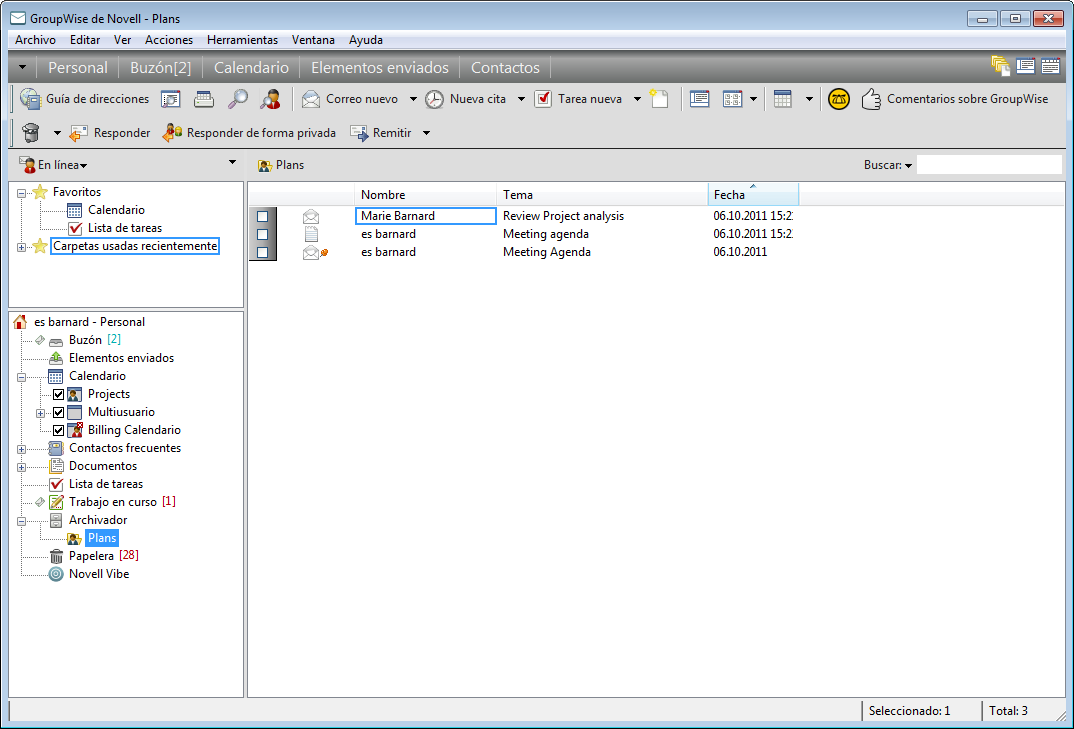Click the stacked folders icon at top right

pos(1001,66)
